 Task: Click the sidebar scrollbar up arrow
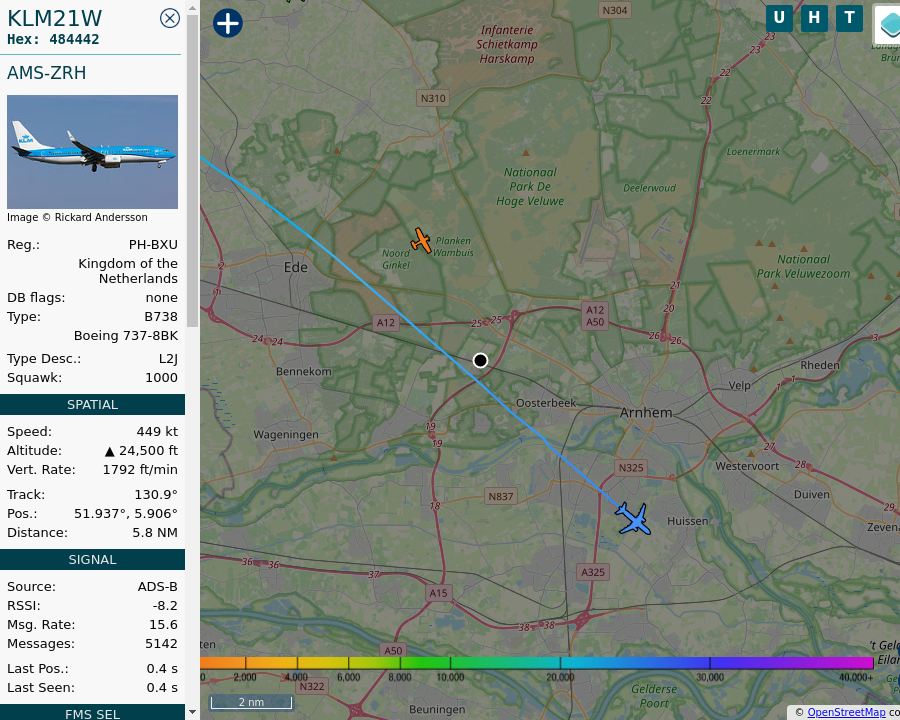click(x=192, y=8)
